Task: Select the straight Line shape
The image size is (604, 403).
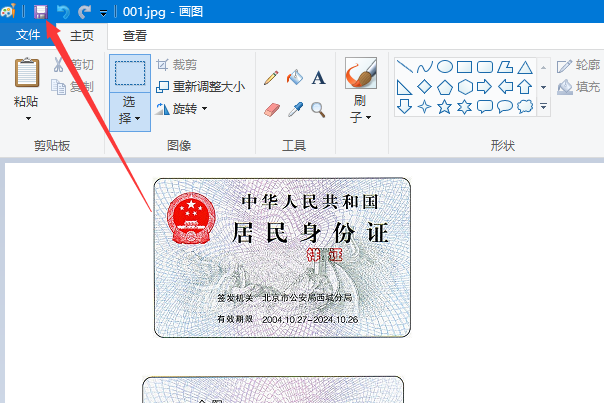Action: pyautogui.click(x=404, y=67)
